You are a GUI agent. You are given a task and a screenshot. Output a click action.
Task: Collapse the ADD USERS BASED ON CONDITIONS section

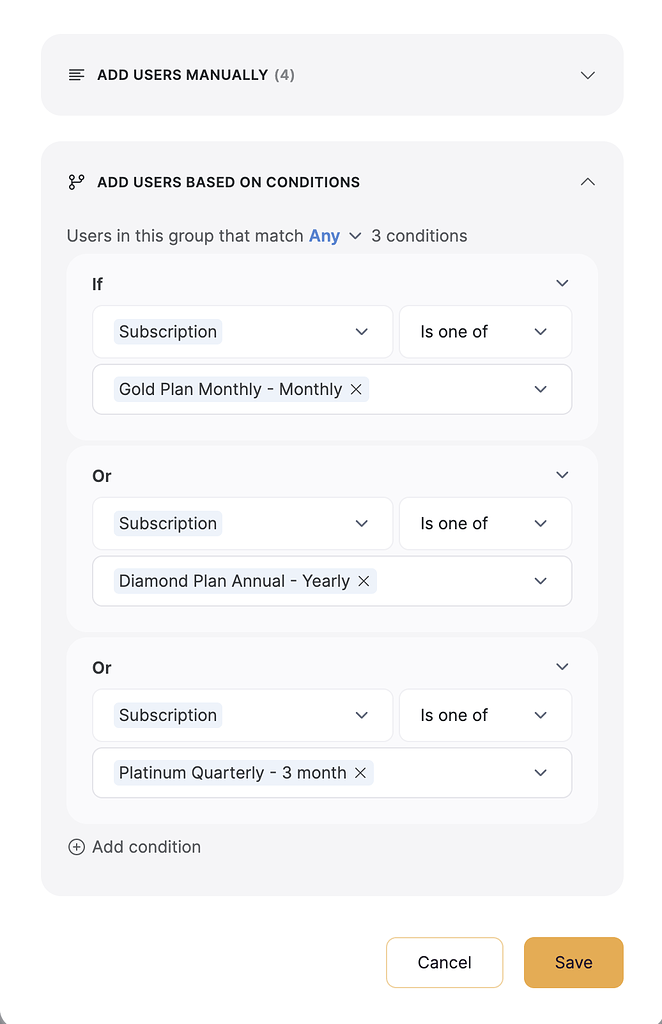click(x=588, y=182)
